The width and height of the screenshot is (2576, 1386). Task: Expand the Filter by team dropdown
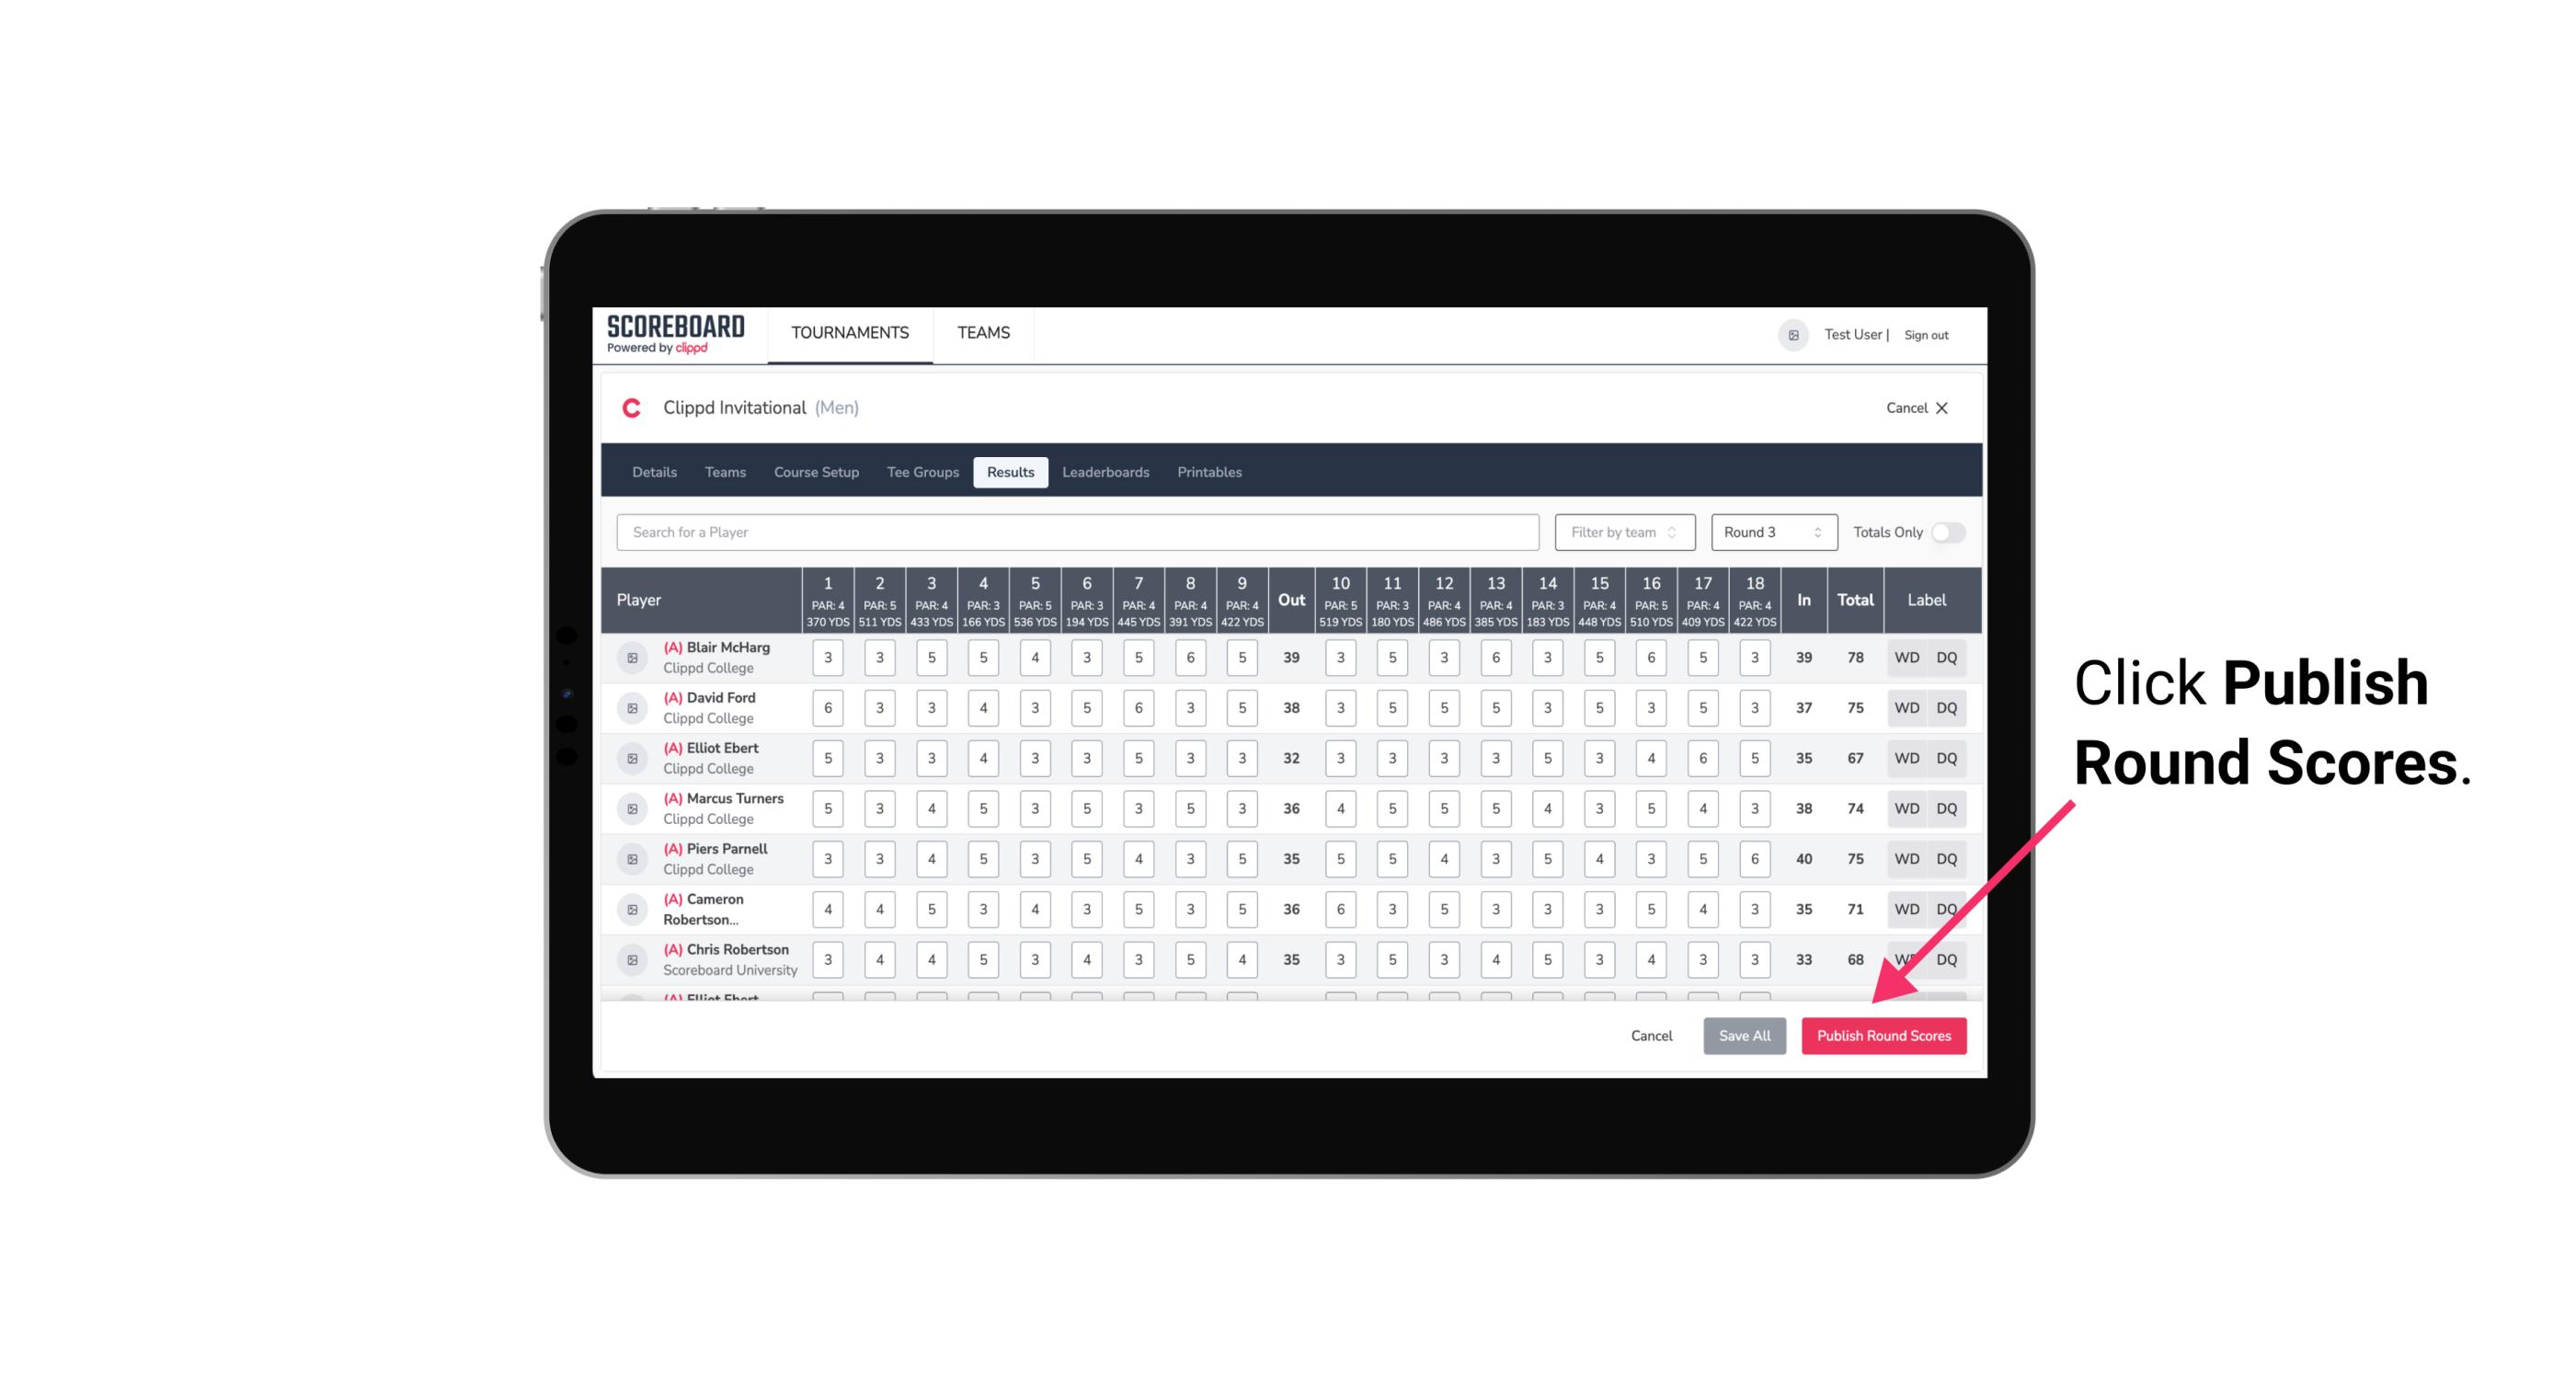pos(1620,531)
